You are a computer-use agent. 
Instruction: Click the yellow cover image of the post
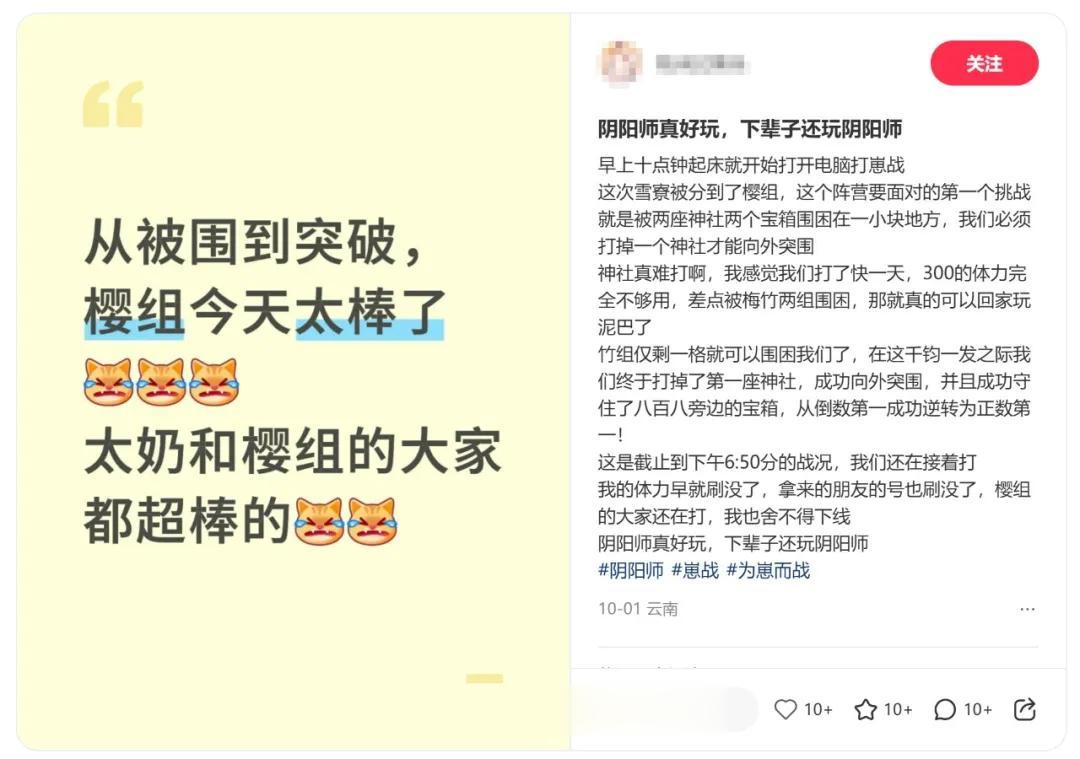(x=293, y=382)
